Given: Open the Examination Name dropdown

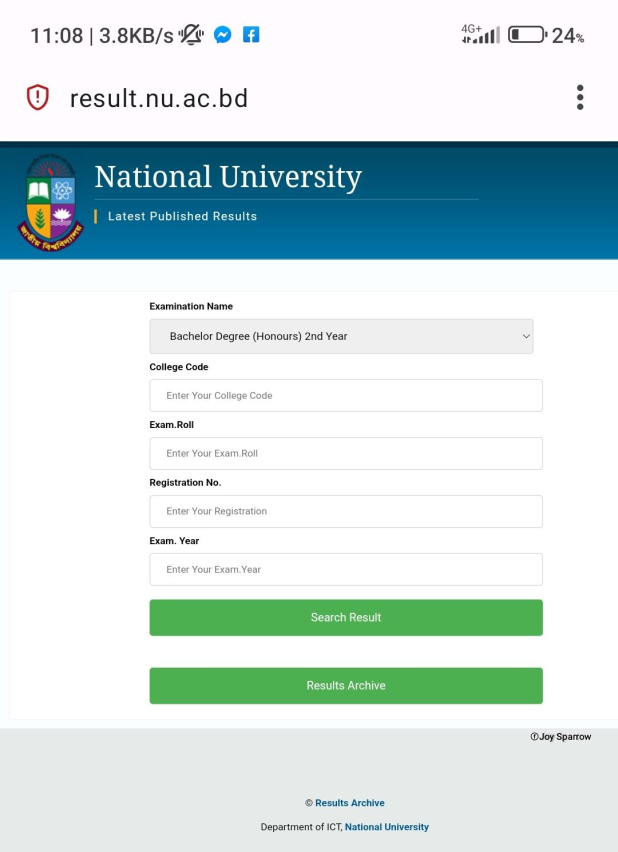Looking at the screenshot, I should point(341,336).
